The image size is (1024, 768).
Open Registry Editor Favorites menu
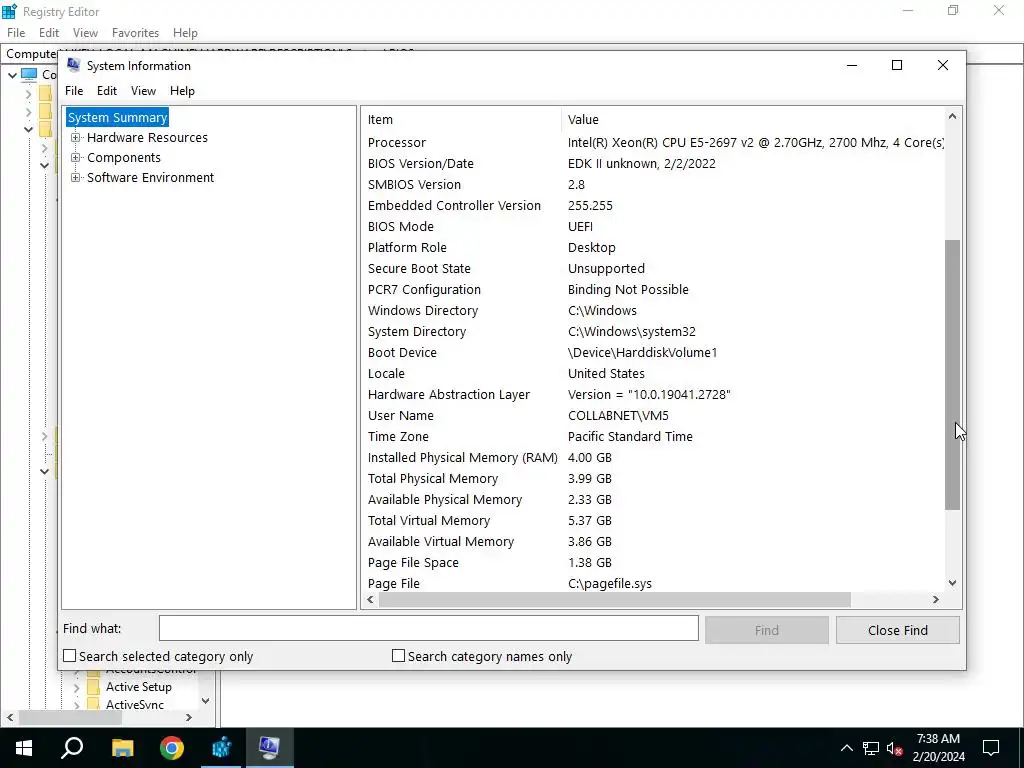[135, 33]
